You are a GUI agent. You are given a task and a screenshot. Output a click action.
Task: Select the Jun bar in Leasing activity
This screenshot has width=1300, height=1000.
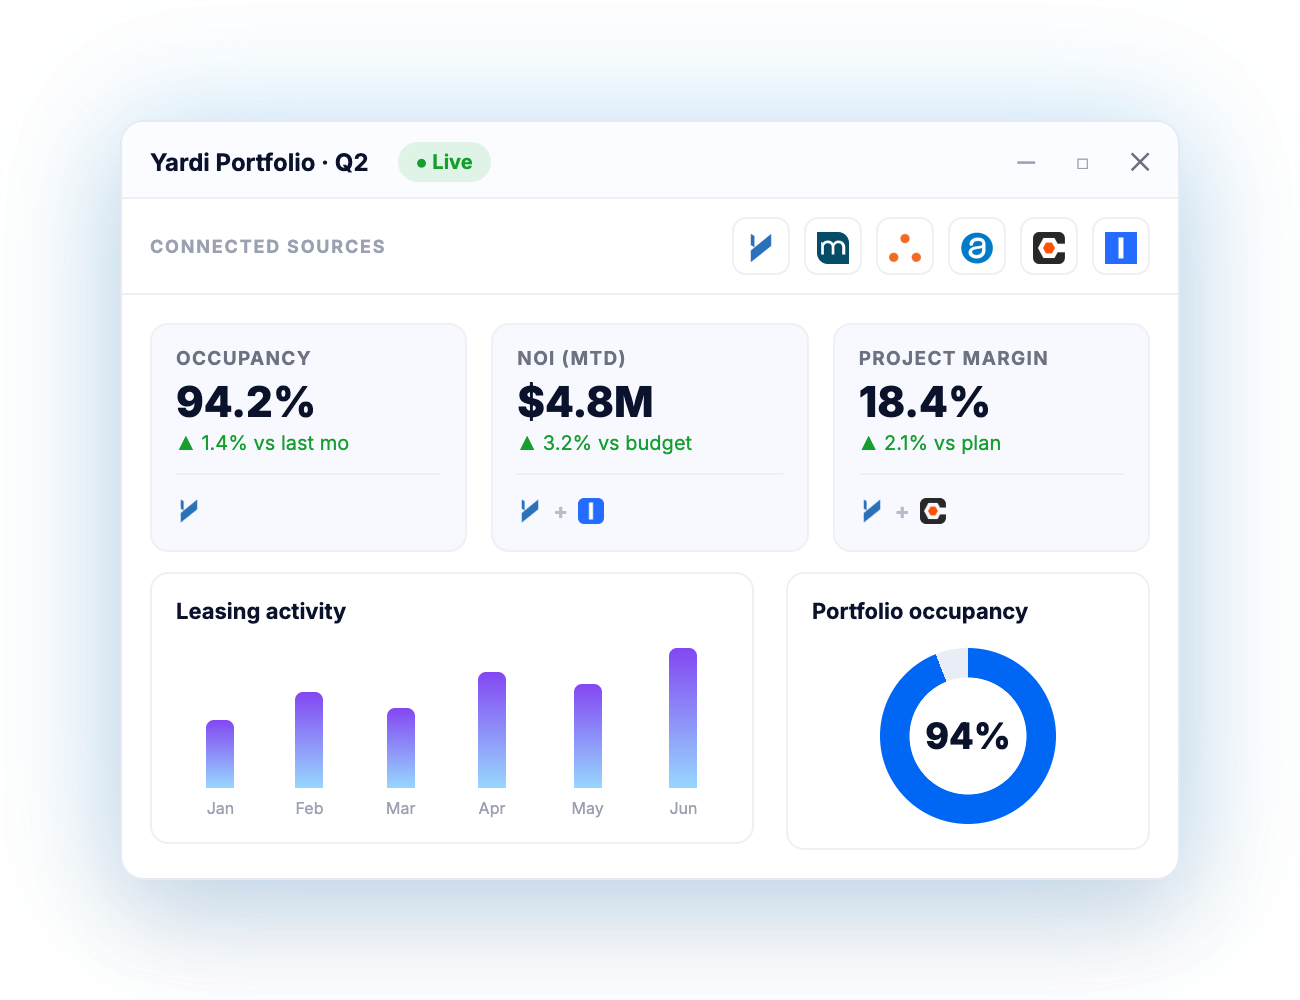683,718
